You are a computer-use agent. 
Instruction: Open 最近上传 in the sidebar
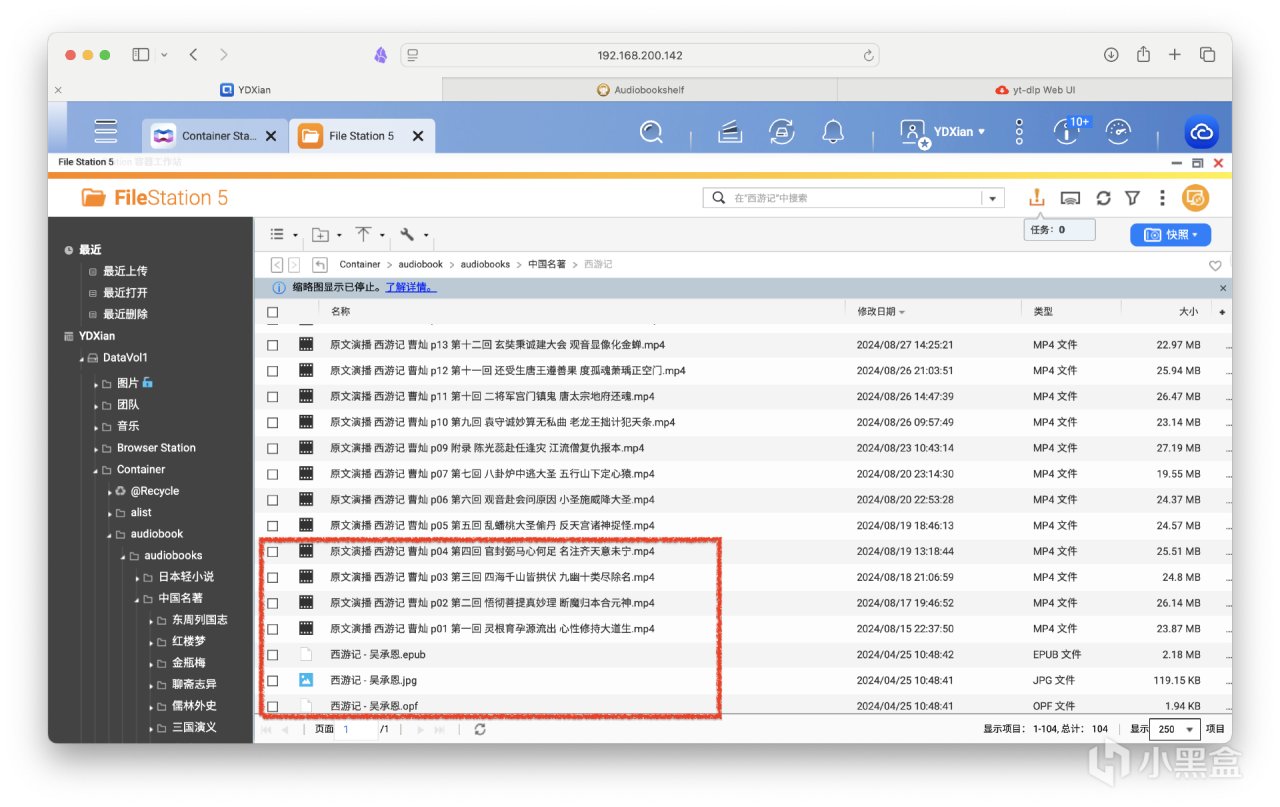[x=125, y=271]
